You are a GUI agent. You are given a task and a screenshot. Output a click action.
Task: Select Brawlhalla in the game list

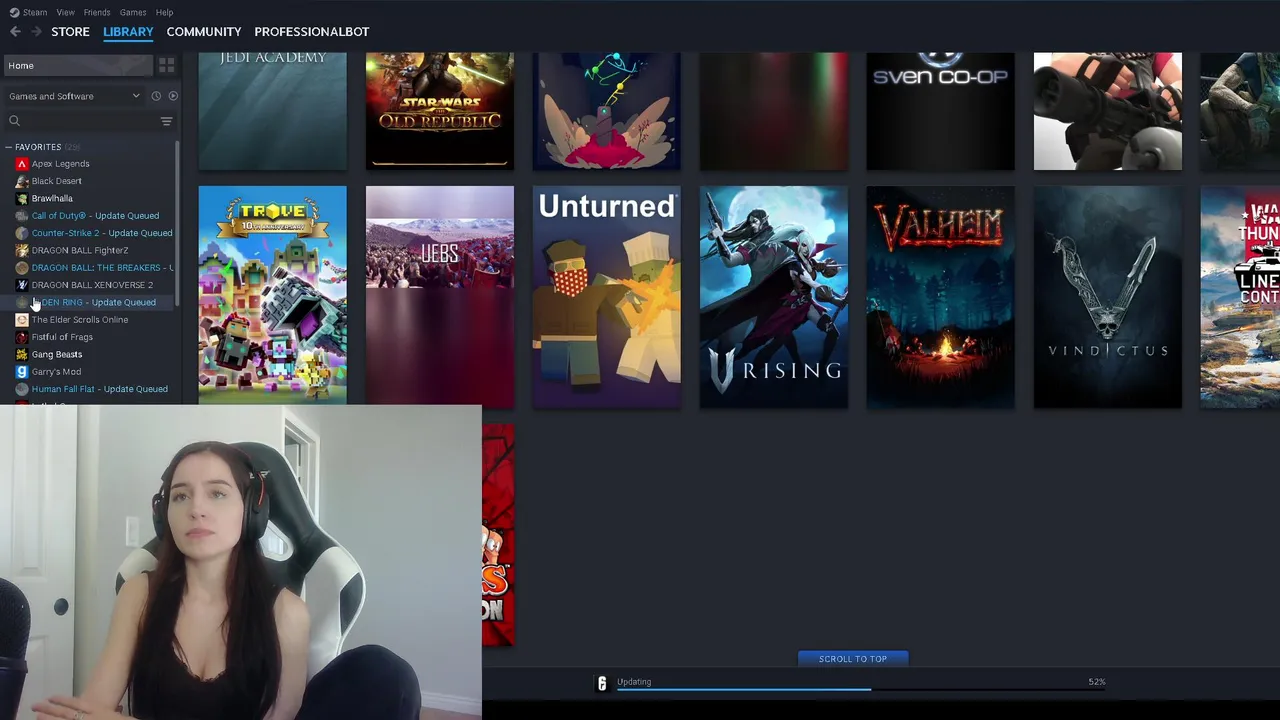[x=52, y=198]
